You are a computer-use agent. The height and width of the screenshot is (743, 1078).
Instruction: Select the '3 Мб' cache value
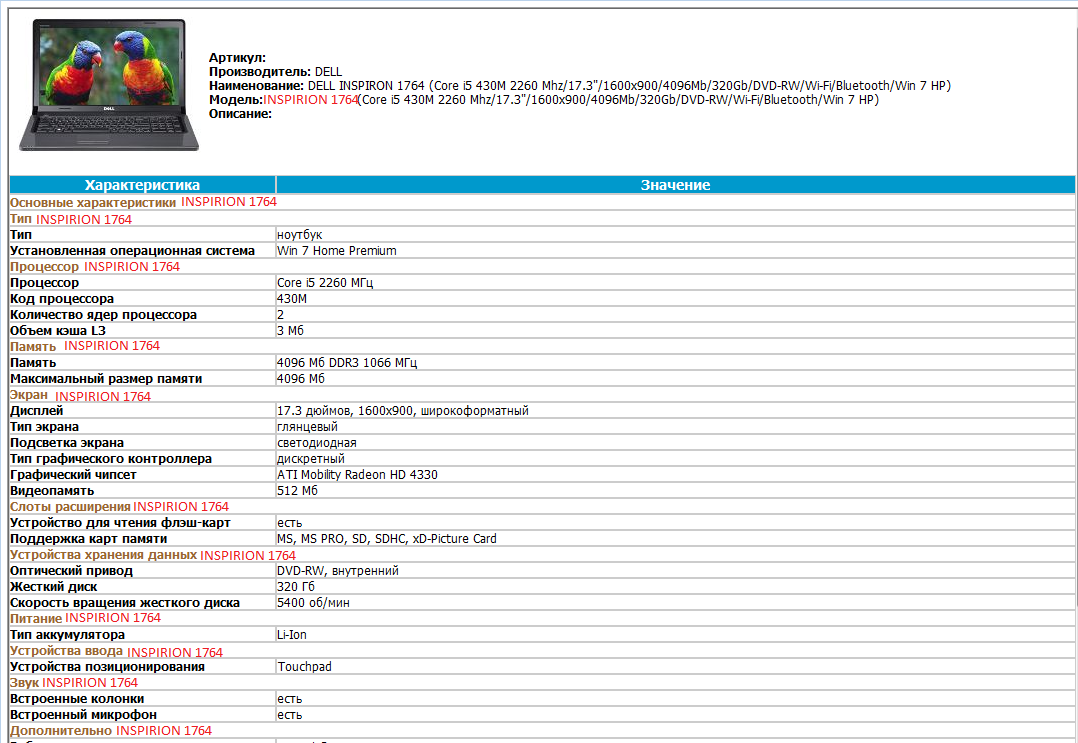point(290,331)
